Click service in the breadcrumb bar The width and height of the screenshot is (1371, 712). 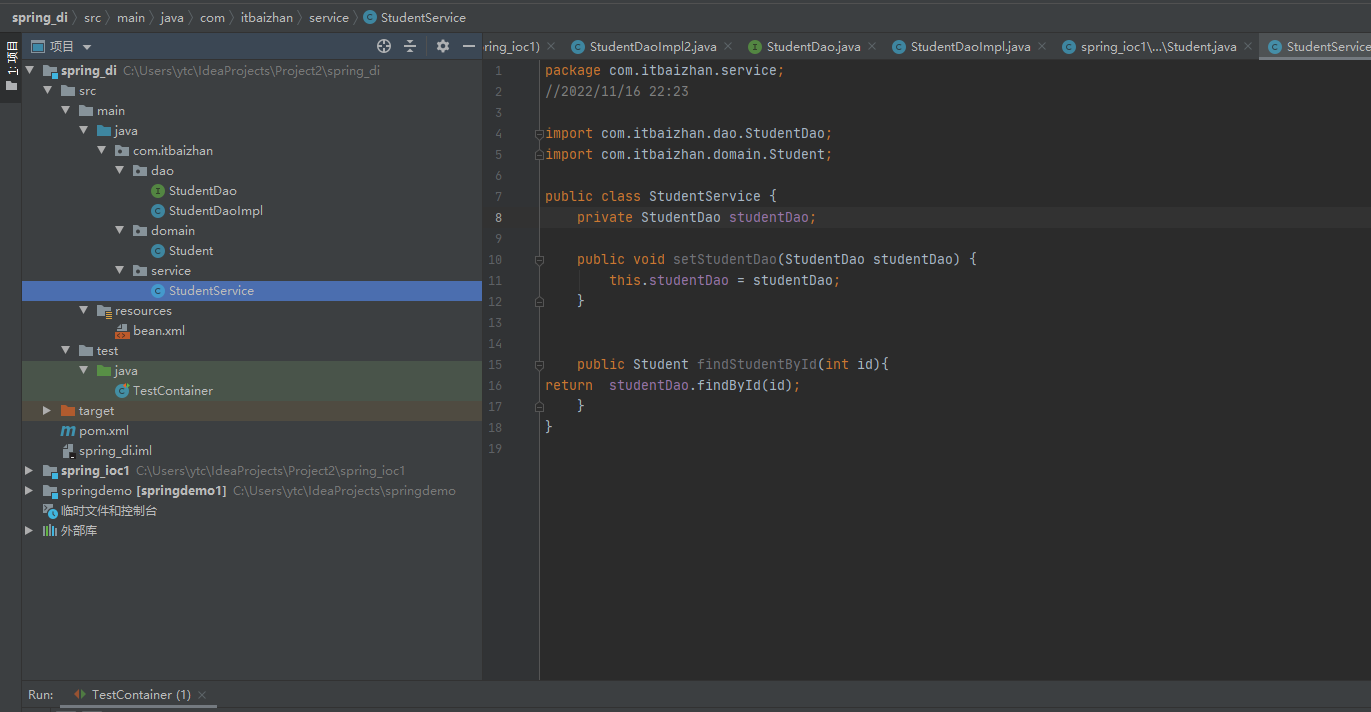(329, 17)
